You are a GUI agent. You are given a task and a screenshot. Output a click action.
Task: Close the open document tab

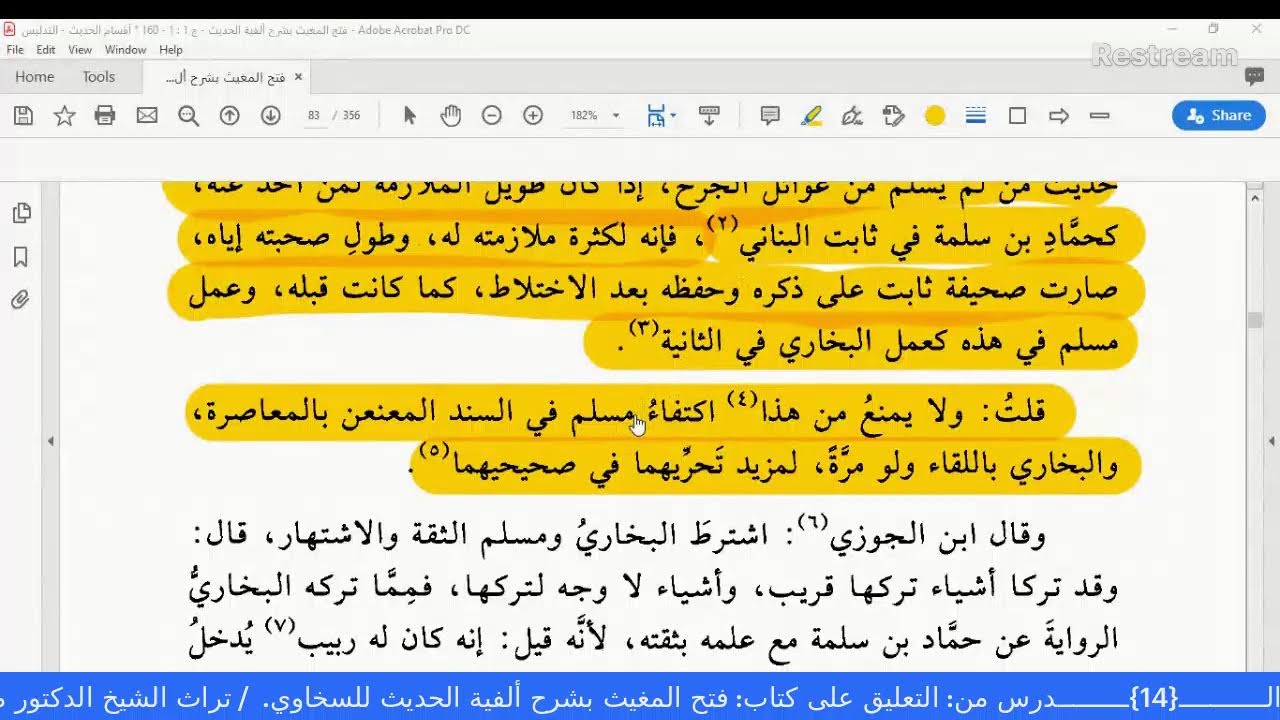point(298,77)
